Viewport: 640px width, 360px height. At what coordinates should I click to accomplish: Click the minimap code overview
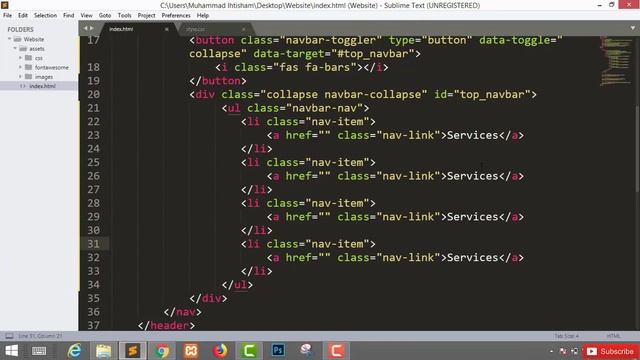click(616, 61)
